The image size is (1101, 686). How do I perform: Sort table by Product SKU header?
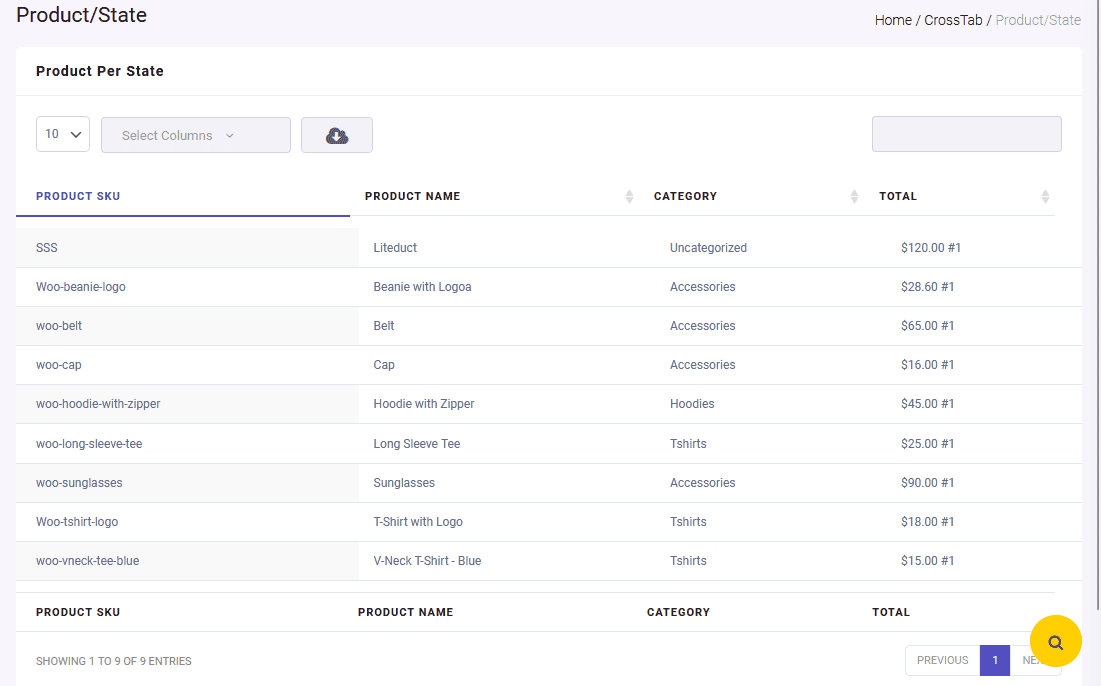(78, 196)
